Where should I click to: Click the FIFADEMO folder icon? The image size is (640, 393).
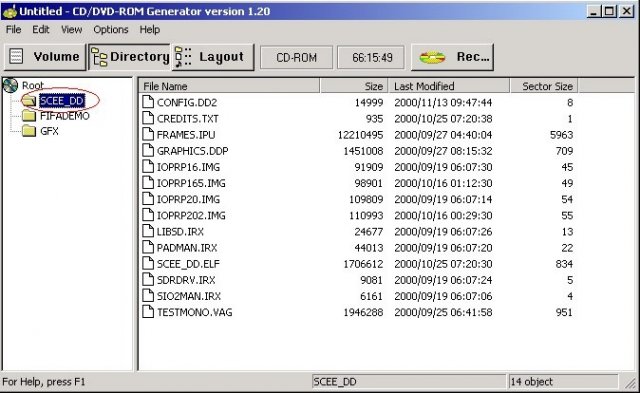pos(29,116)
